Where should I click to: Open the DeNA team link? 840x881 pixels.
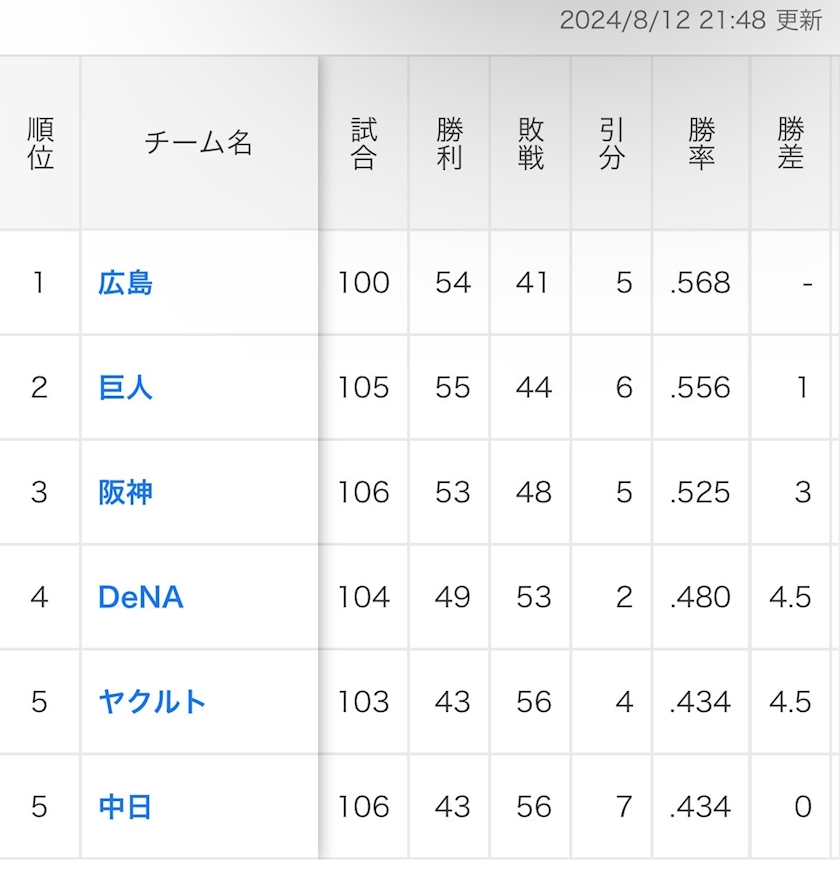(x=140, y=597)
